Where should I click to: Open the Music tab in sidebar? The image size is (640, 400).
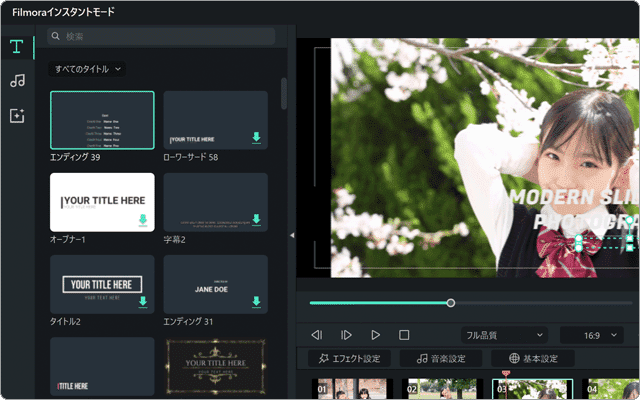(x=17, y=81)
